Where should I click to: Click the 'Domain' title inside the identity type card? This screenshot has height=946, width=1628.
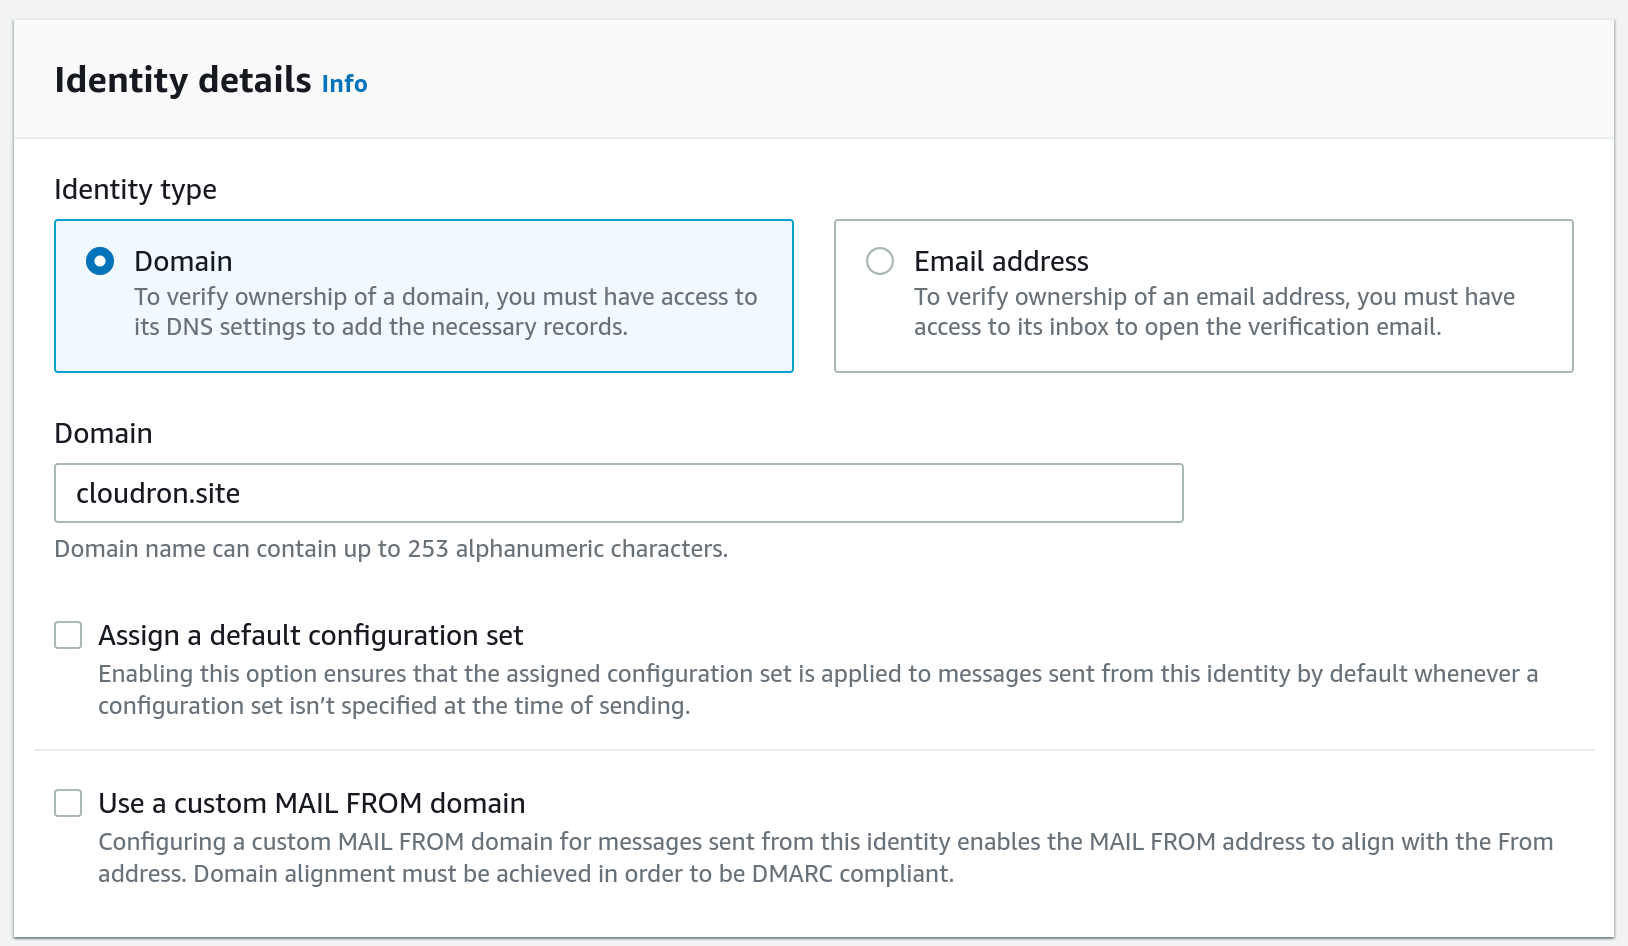183,261
